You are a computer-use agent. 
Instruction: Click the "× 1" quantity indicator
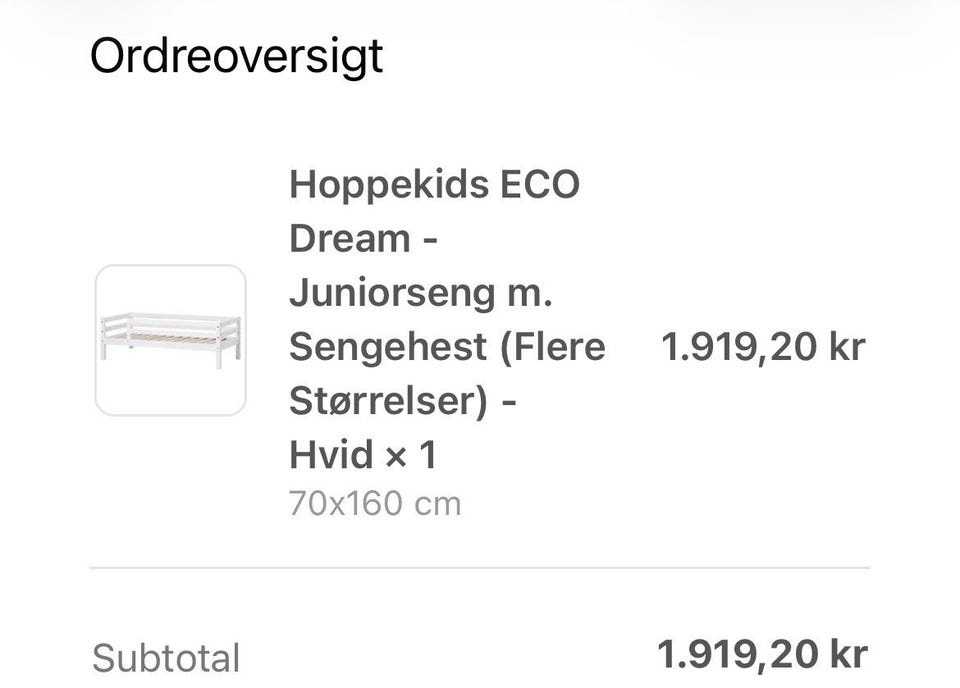tap(412, 455)
